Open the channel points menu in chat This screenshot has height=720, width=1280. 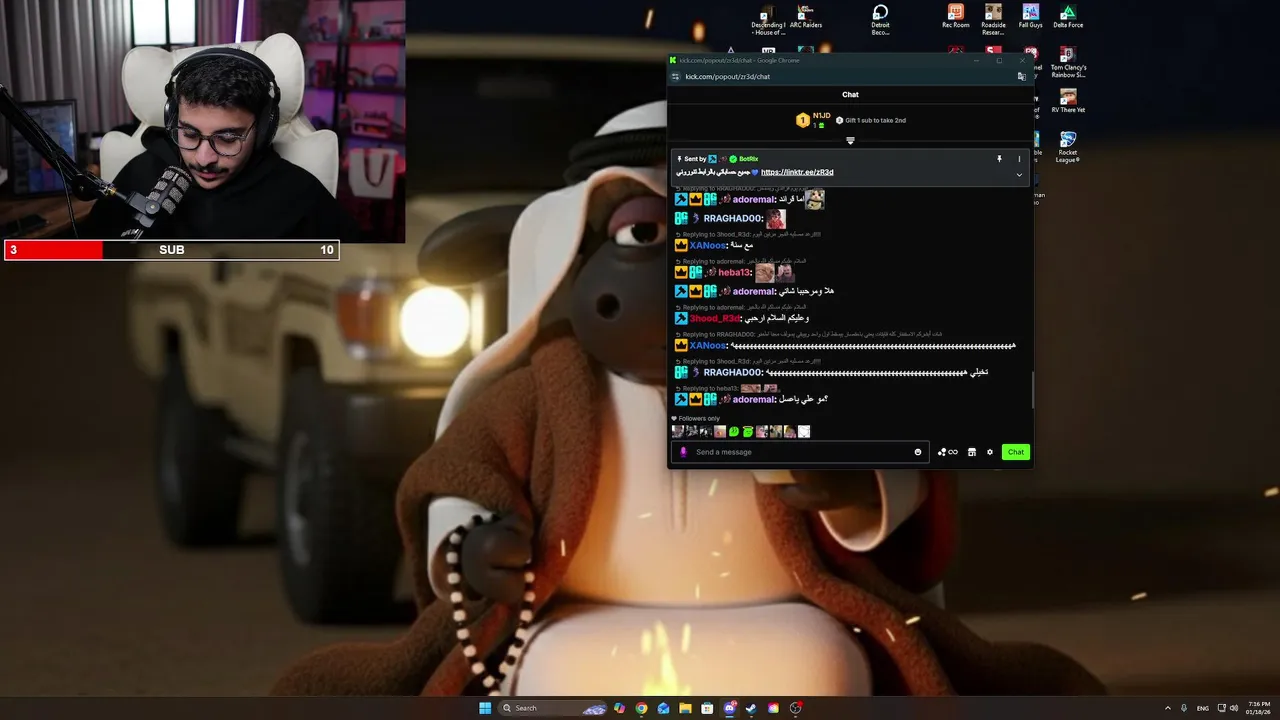tap(947, 452)
